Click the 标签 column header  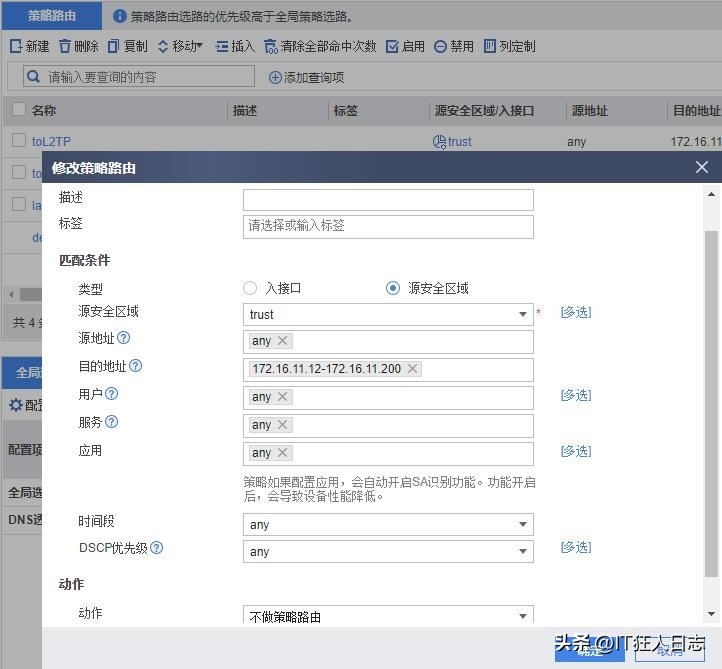click(345, 111)
